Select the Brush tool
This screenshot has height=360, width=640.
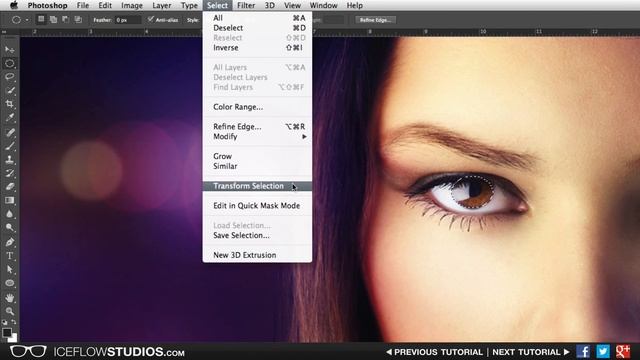click(10, 146)
